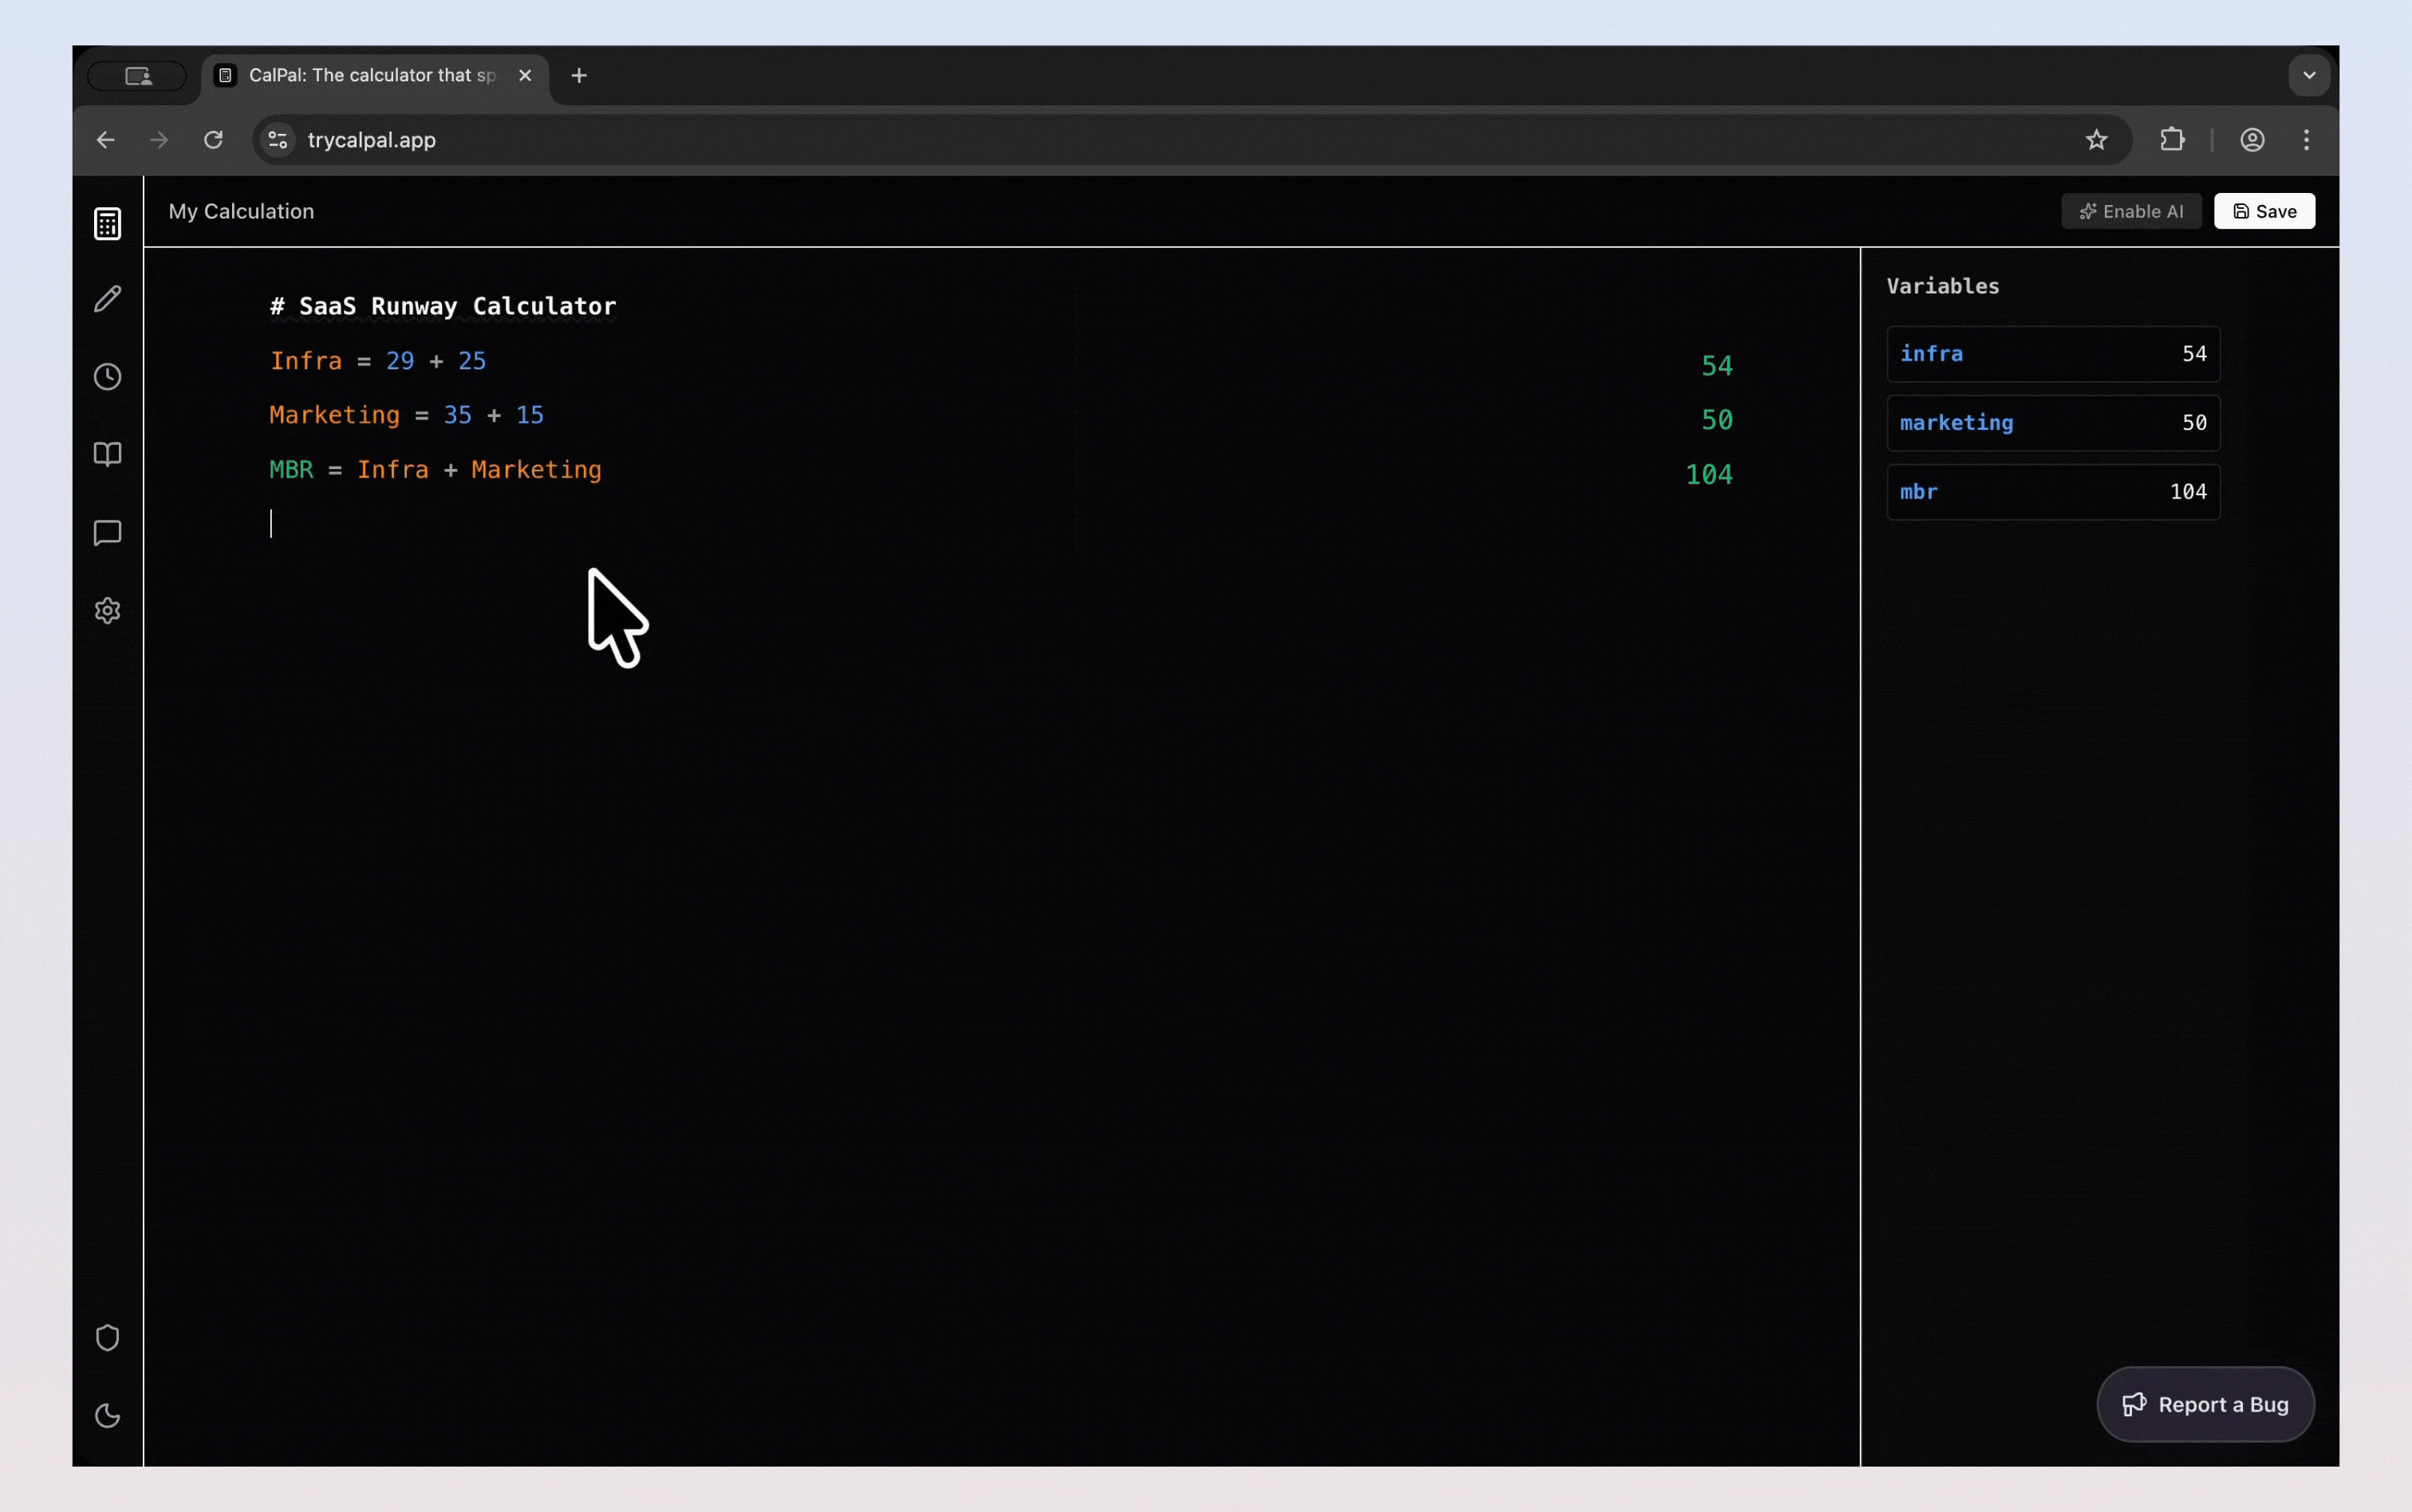Open the feedback chat icon
The image size is (2412, 1512).
[107, 533]
